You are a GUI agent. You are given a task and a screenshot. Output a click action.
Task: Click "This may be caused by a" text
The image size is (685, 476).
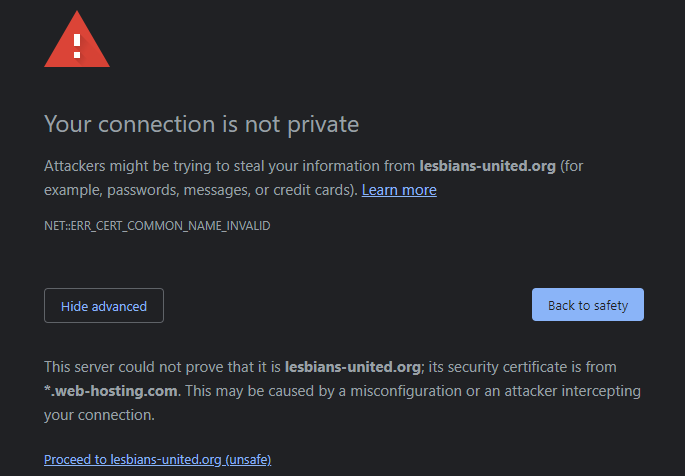266,391
